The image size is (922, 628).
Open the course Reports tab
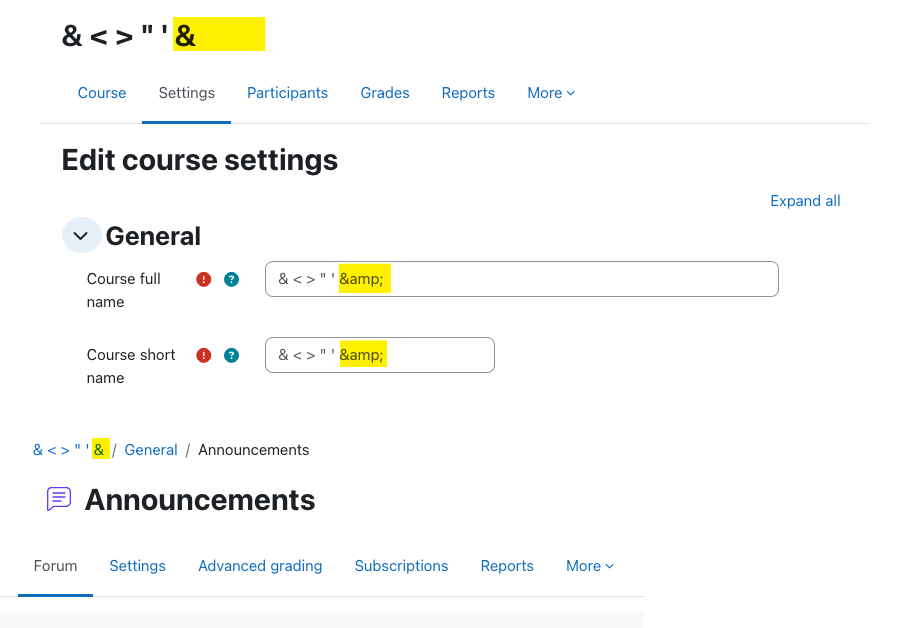pyautogui.click(x=468, y=93)
